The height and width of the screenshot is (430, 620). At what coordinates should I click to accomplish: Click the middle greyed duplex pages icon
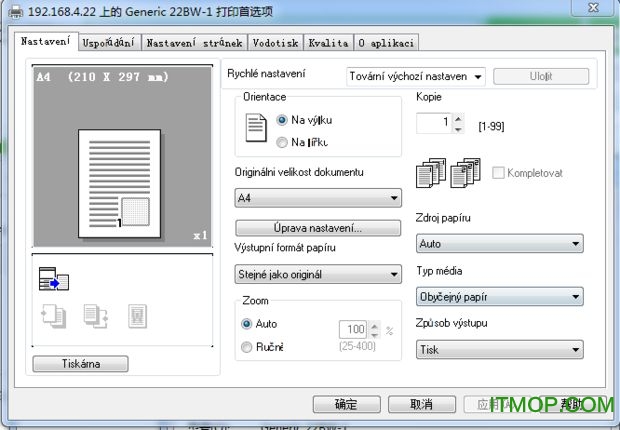click(x=96, y=316)
